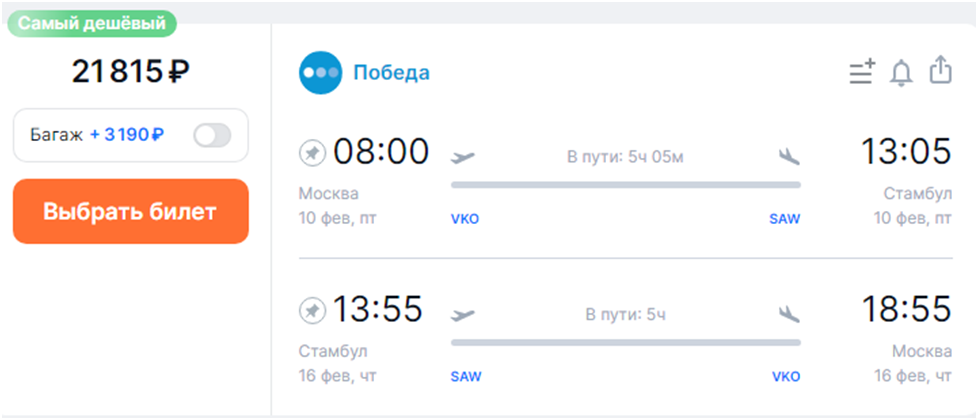Add ticket to comparison list icon

(x=861, y=72)
